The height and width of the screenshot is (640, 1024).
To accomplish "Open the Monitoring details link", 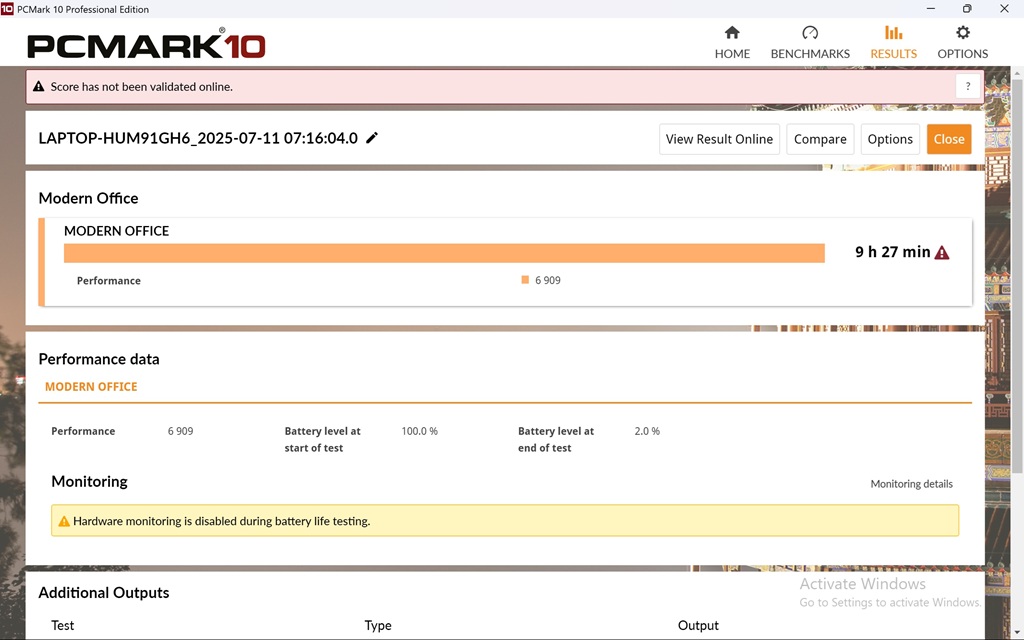I will (x=911, y=484).
